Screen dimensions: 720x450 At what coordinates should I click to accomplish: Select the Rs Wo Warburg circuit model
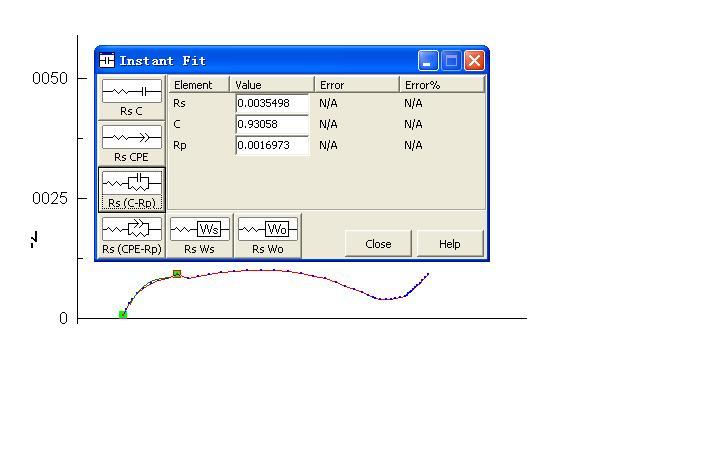268,236
